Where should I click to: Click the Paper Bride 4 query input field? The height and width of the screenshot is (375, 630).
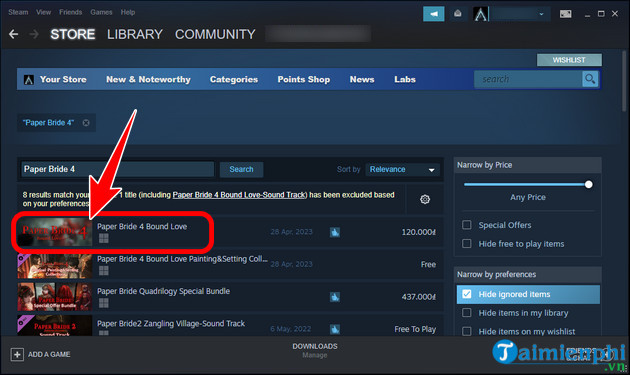pos(117,169)
